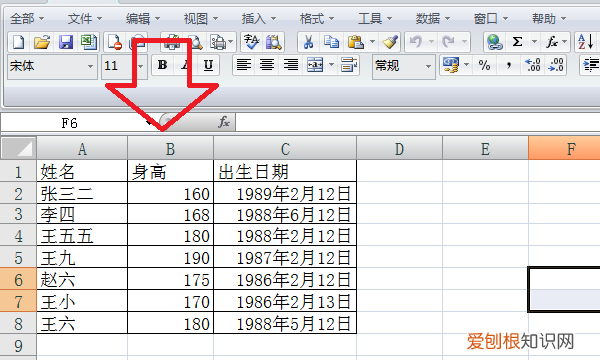Undo the last action
The width and height of the screenshot is (600, 360).
pos(416,41)
